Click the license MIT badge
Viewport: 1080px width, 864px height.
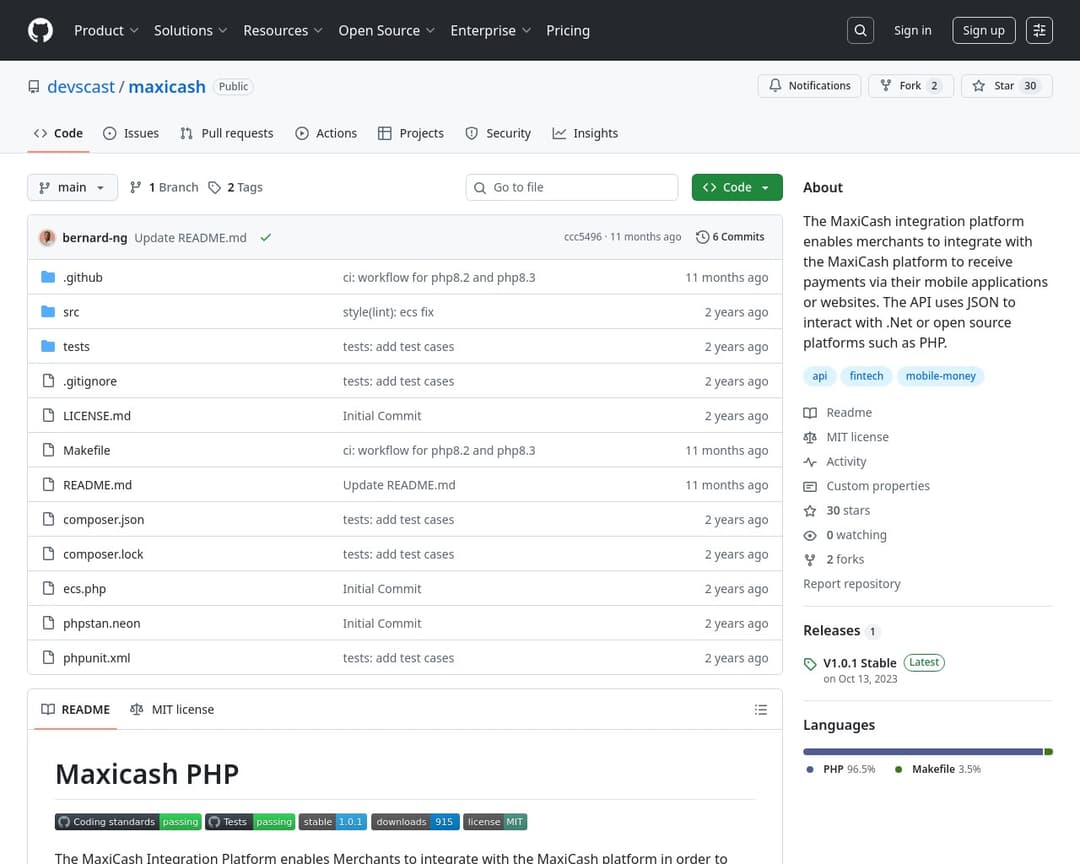495,821
